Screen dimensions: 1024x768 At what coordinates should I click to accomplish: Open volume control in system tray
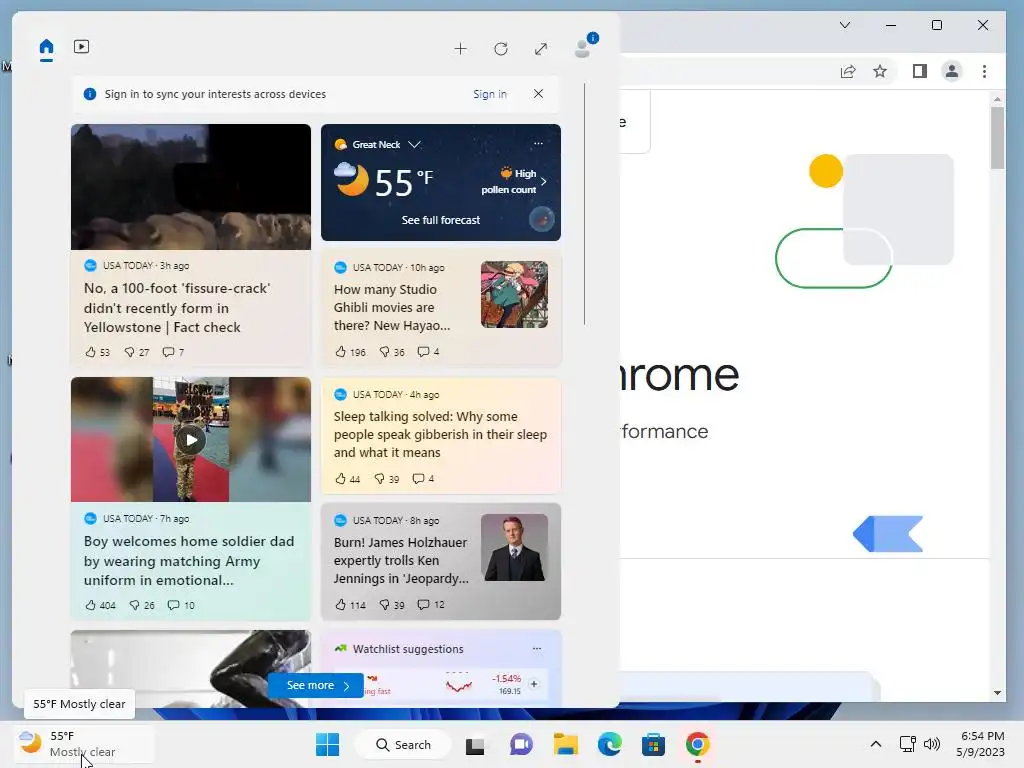click(932, 744)
